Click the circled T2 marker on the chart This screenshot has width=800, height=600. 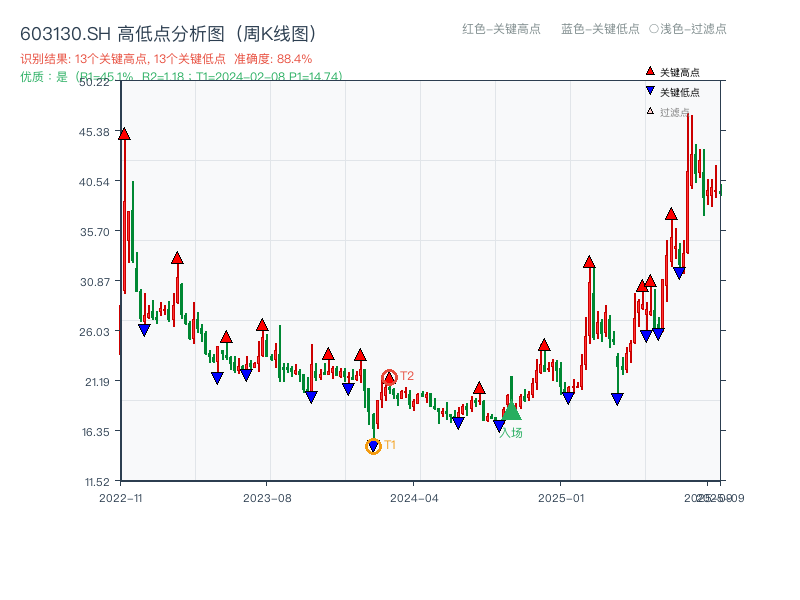[x=389, y=377]
